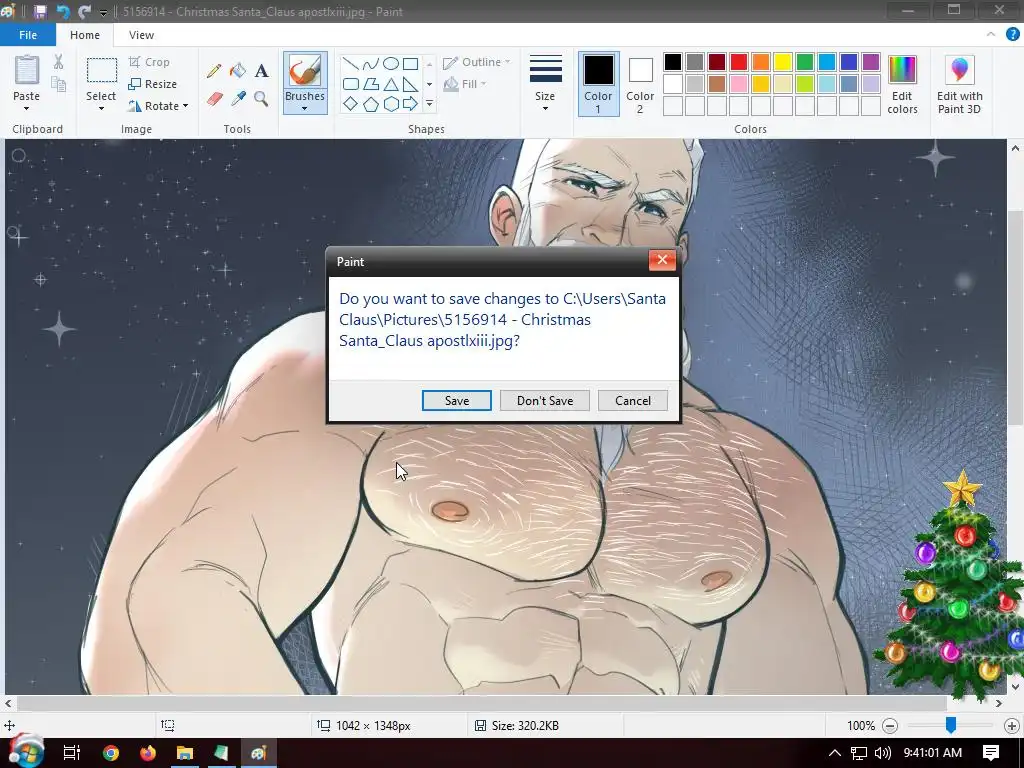Click the Cut scissors icon

59,62
